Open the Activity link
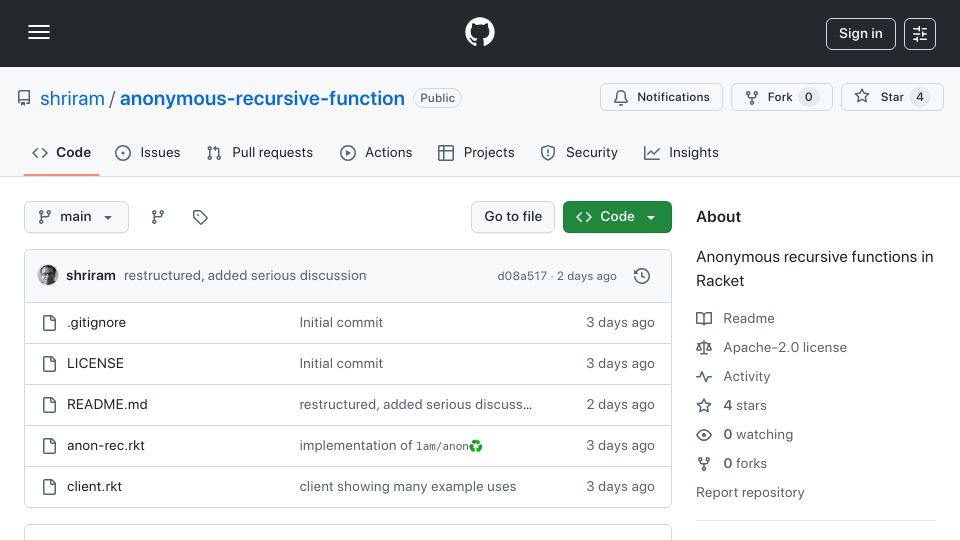This screenshot has height=540, width=960. (x=746, y=377)
